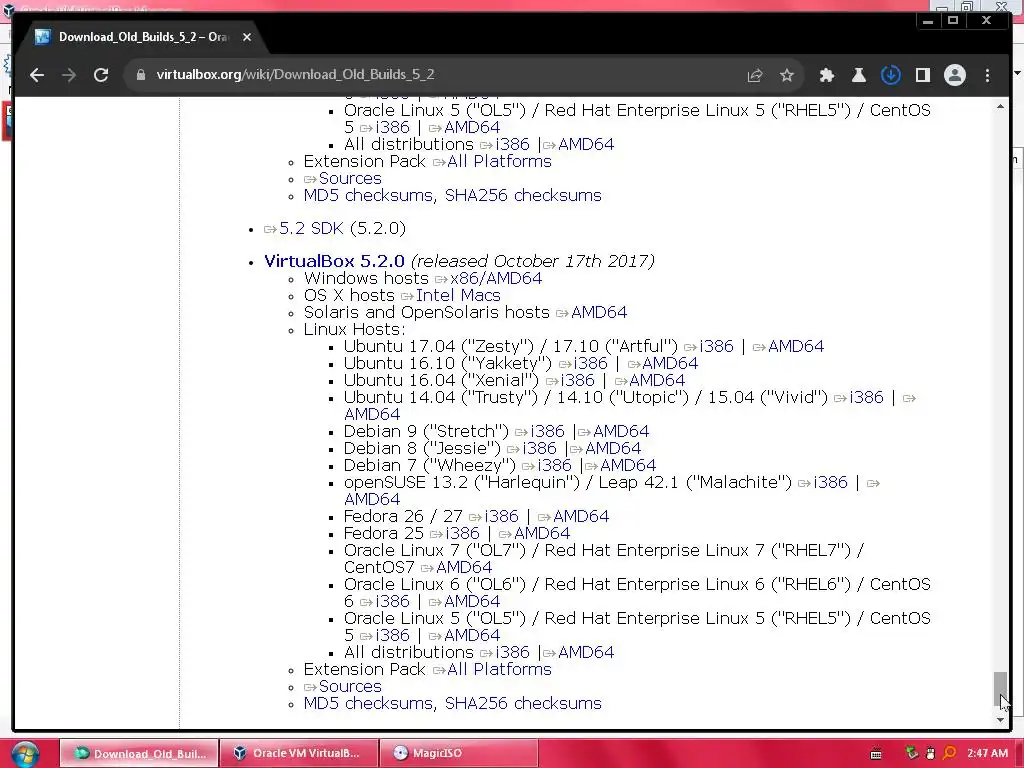1024x768 pixels.
Task: Click the taskbar clock 2:47 AM
Action: pyautogui.click(x=987, y=753)
